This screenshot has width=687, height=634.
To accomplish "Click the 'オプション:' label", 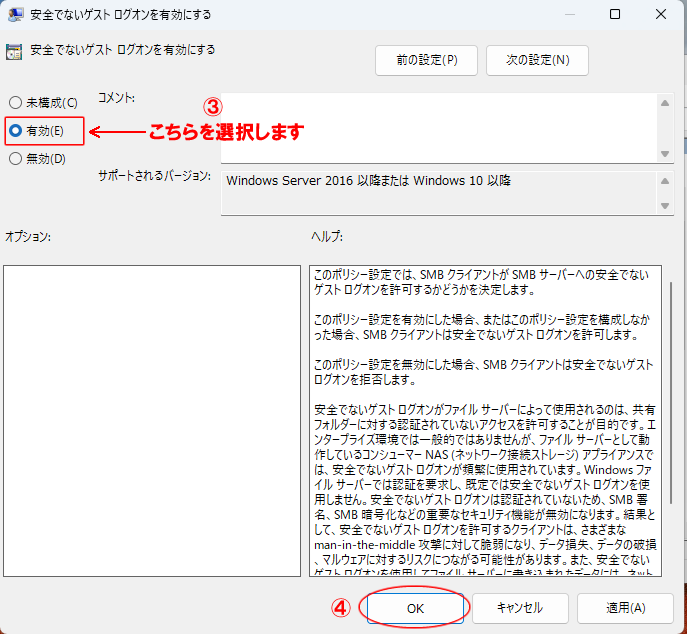I will click(x=28, y=237).
